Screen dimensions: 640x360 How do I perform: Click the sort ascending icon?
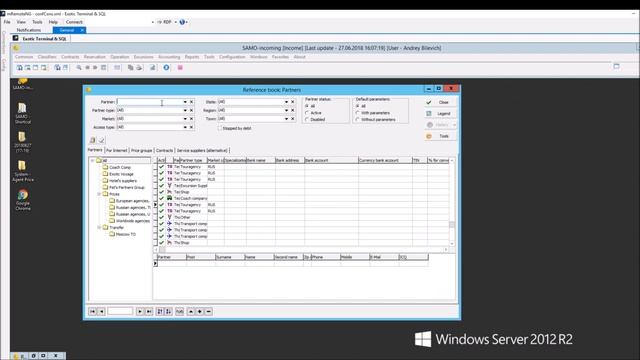coord(160,311)
